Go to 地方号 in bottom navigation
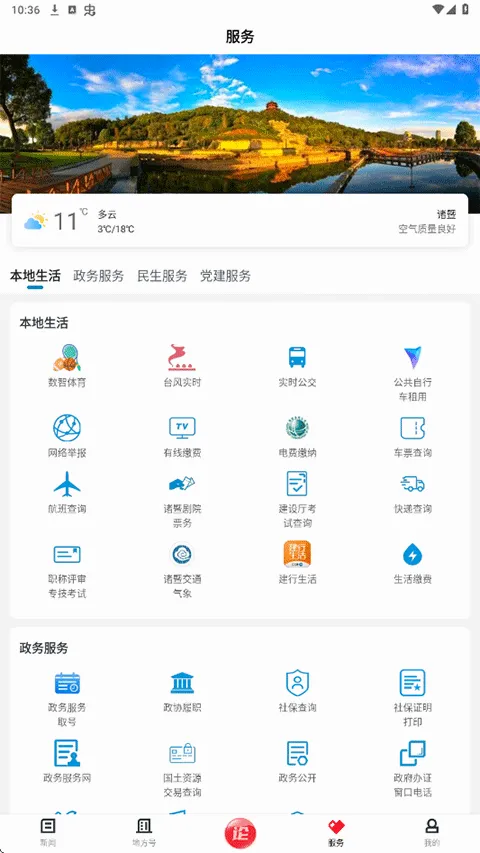This screenshot has height=853, width=480. point(144,833)
